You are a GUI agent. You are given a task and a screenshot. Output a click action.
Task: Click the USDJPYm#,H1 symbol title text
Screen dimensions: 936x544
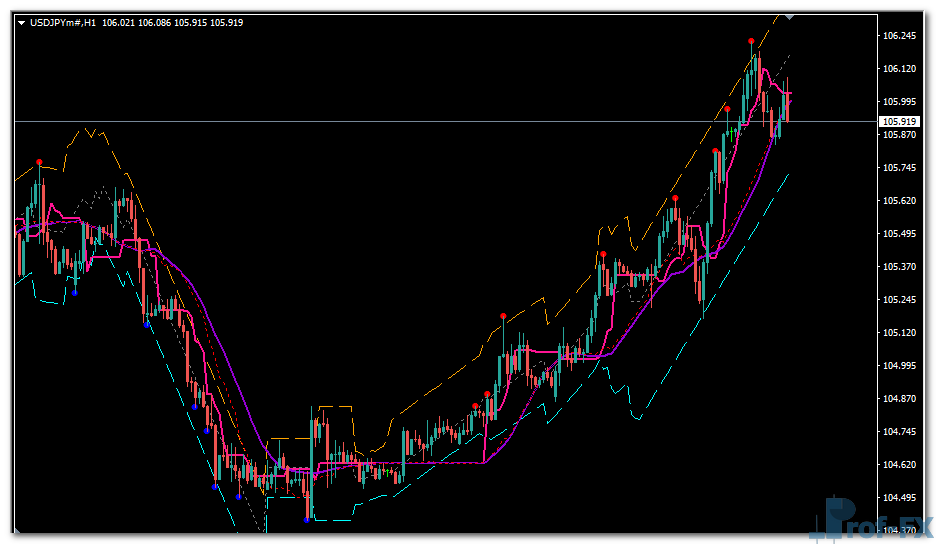coord(63,23)
